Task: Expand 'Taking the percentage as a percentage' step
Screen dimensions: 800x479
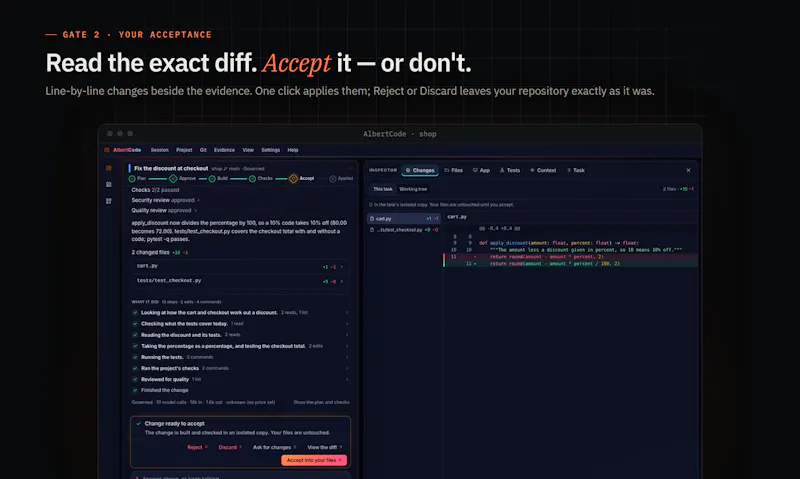Action: click(240, 346)
